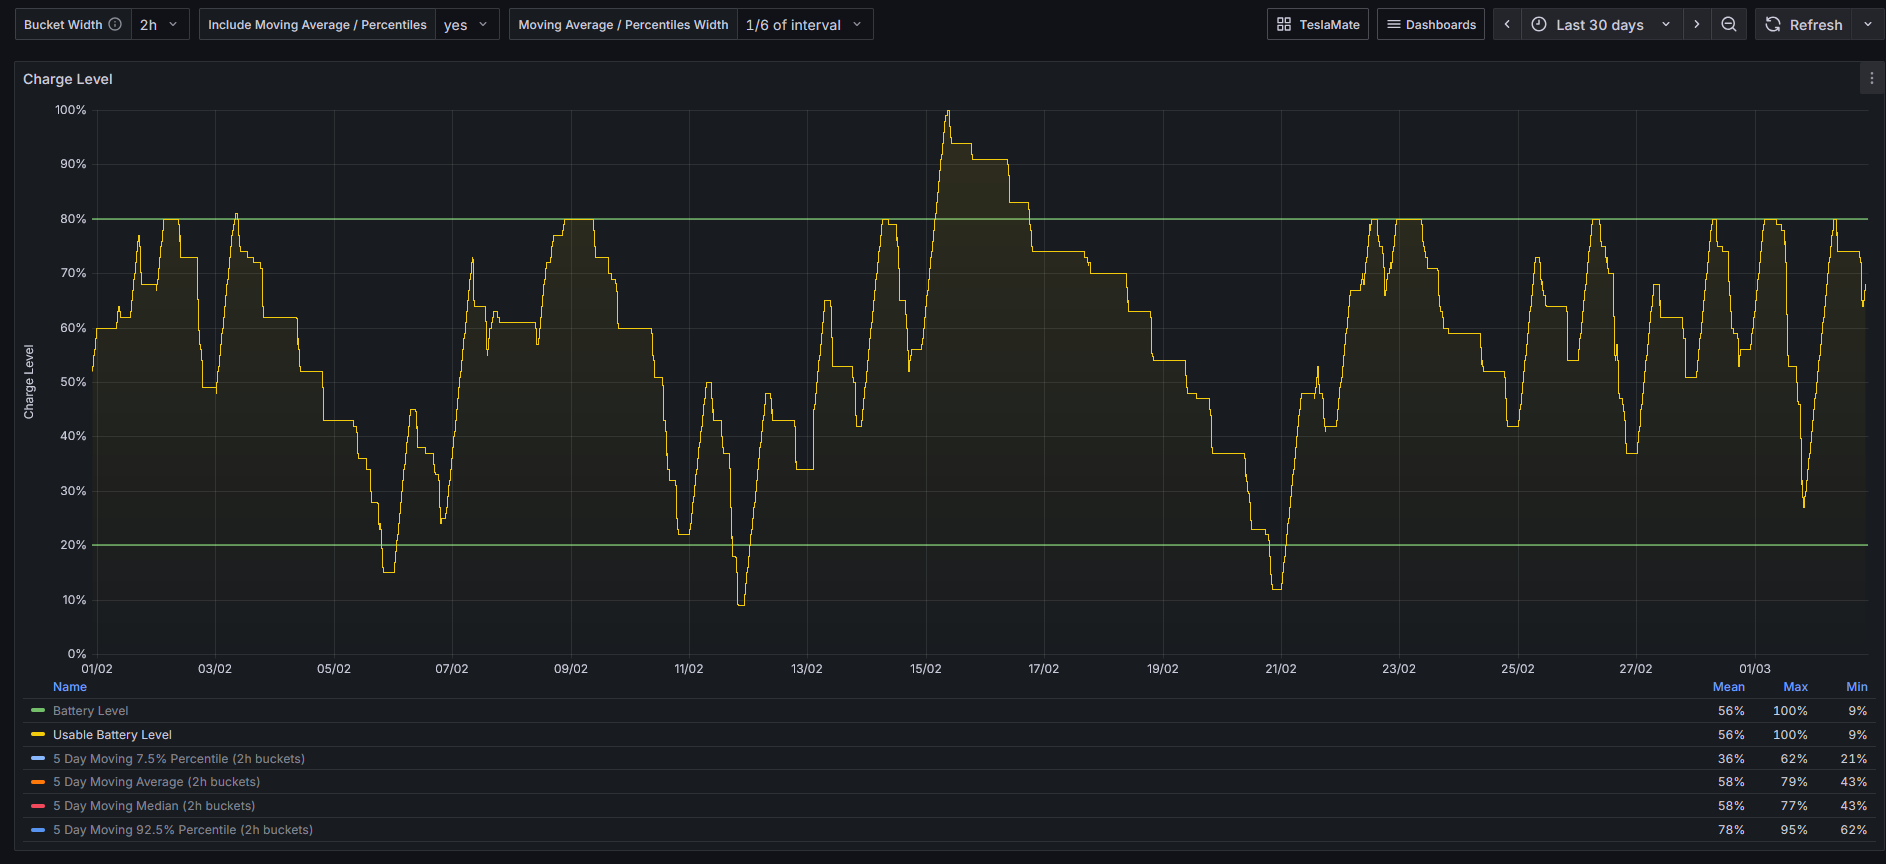Shift time range forward with right arrow
Image resolution: width=1886 pixels, height=864 pixels.
1696,24
